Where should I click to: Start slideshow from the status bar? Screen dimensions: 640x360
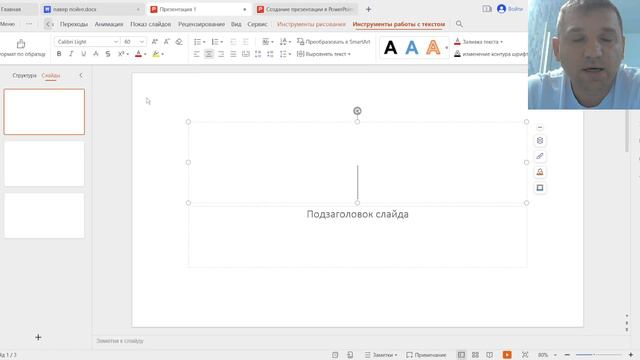pos(507,355)
